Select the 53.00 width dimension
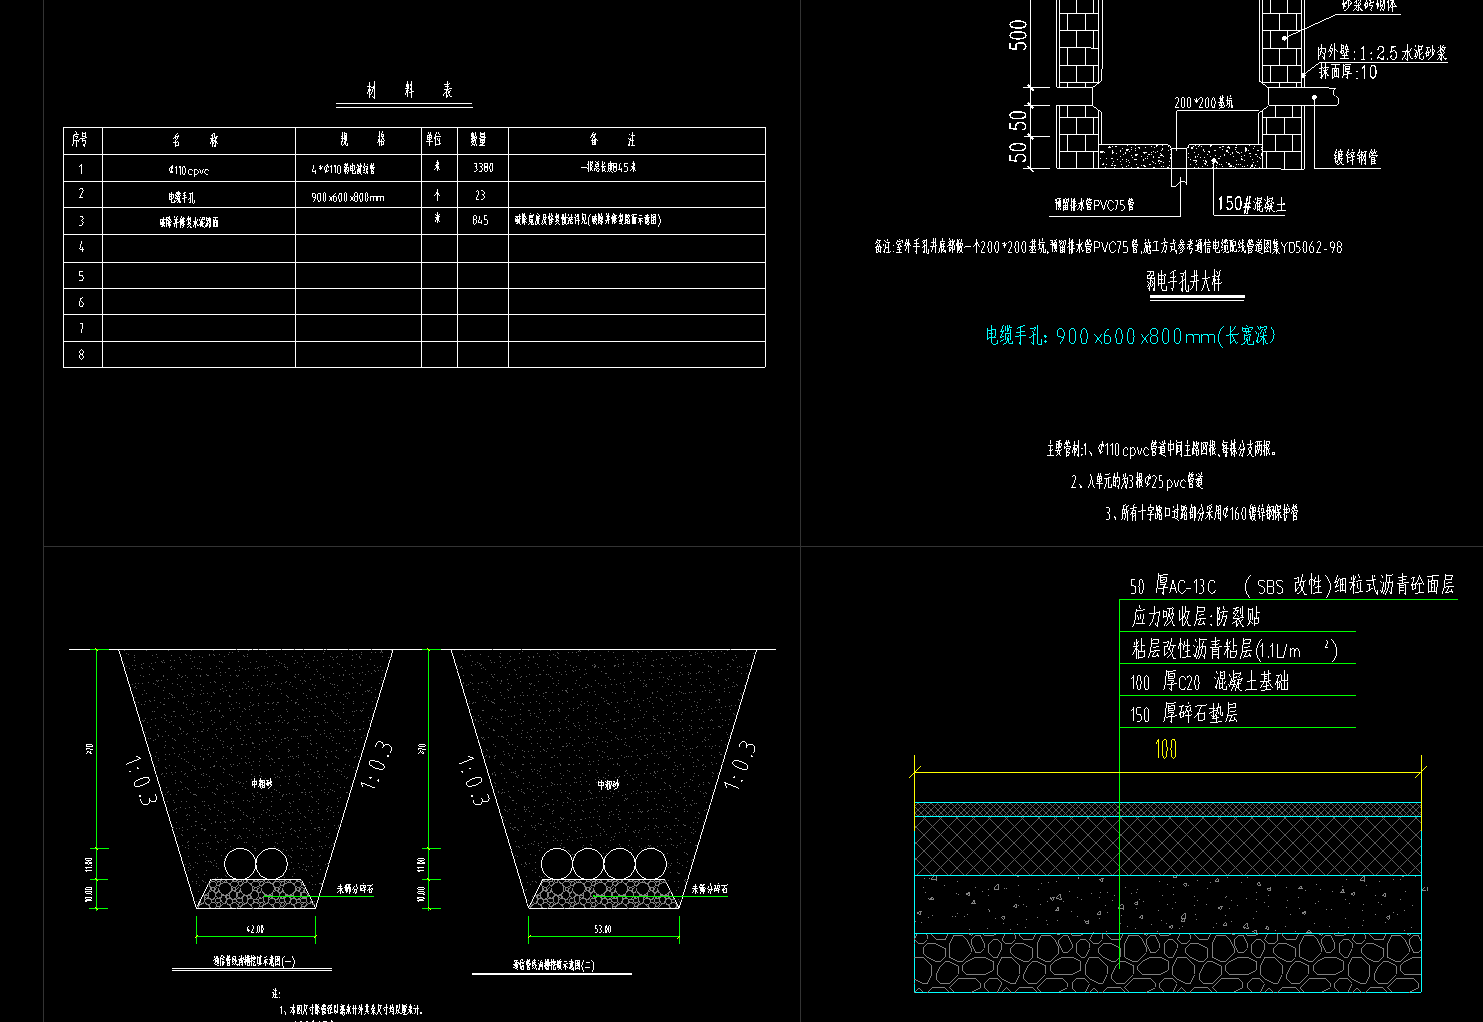This screenshot has width=1483, height=1022. (x=603, y=929)
